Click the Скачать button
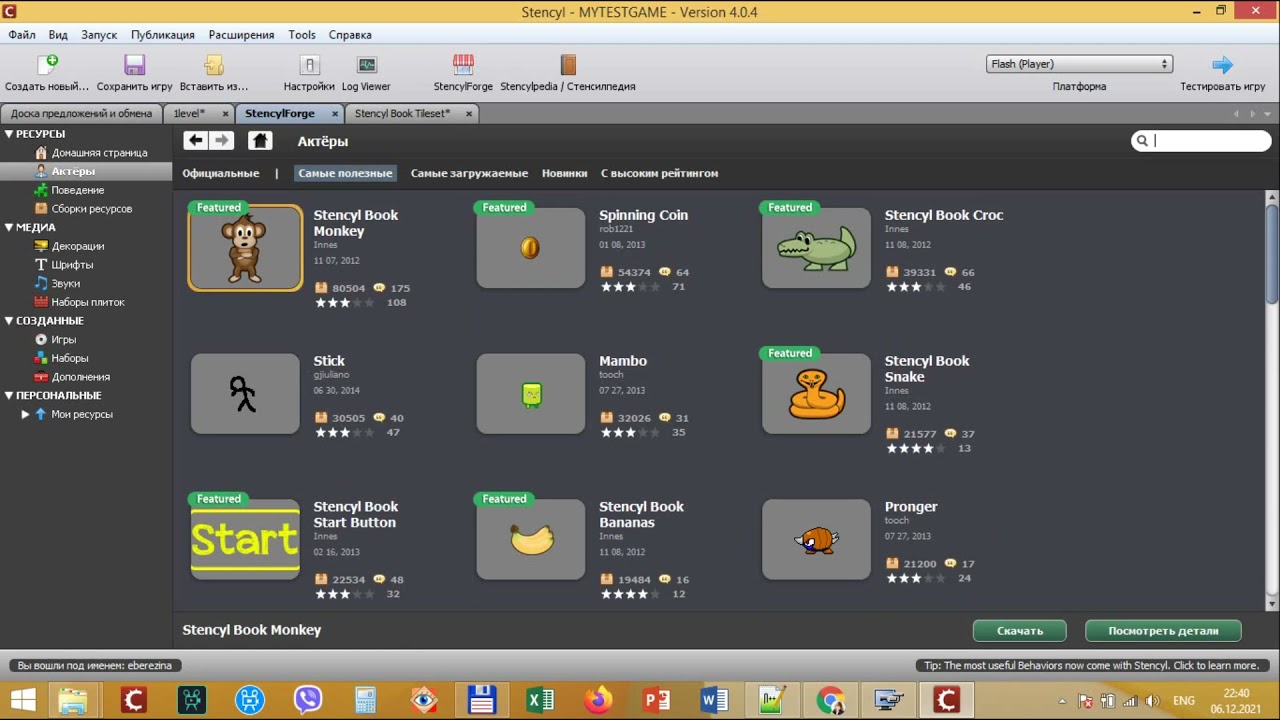Screen dimensions: 1280x720 pyautogui.click(x=1020, y=631)
